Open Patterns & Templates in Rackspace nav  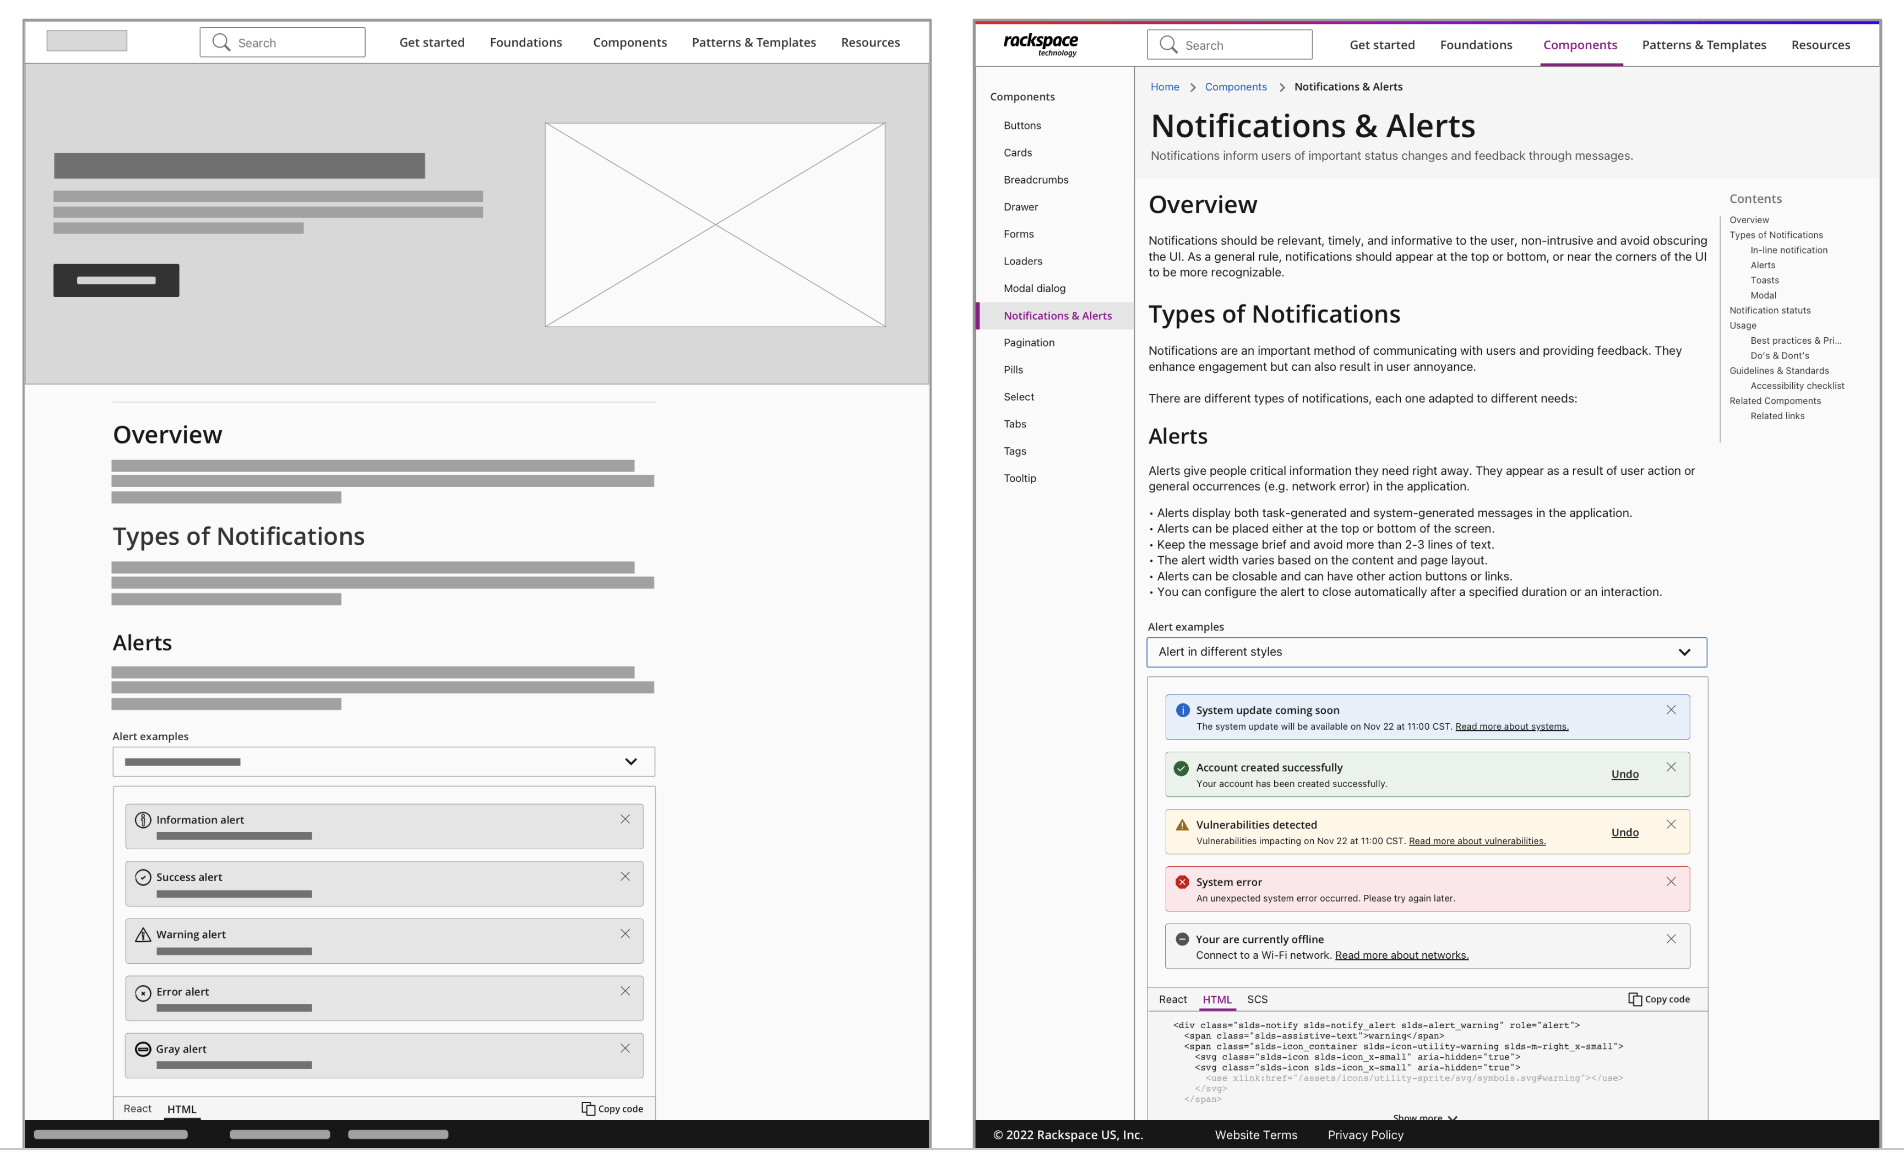[1703, 45]
